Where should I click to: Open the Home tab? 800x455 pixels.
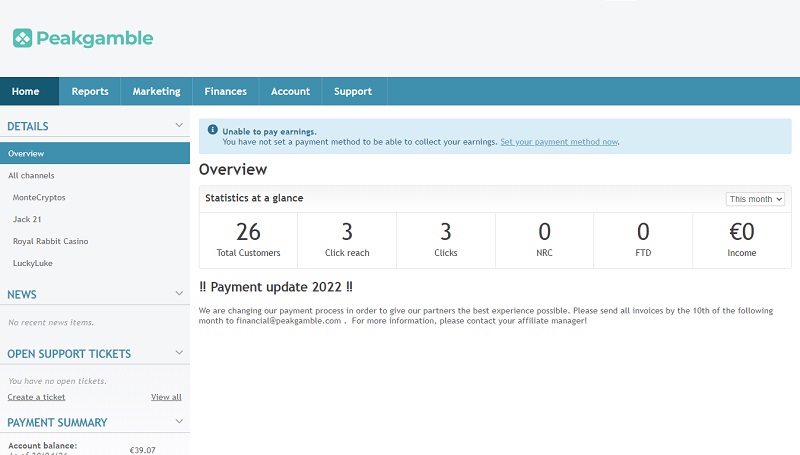29,91
